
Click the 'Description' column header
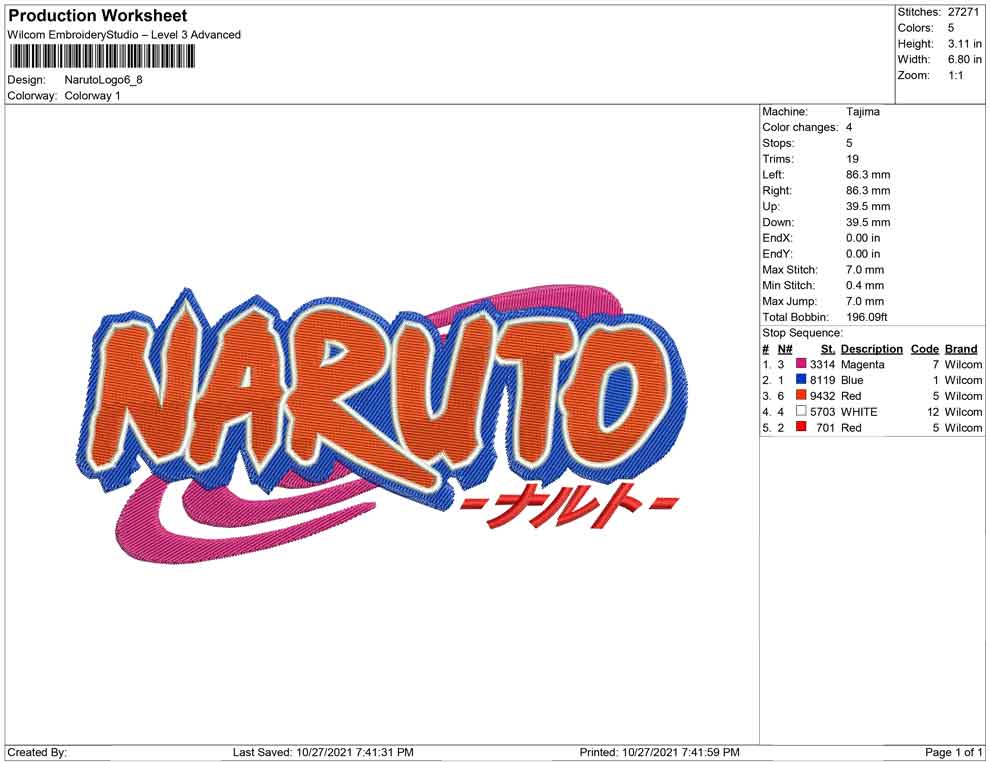click(x=872, y=348)
